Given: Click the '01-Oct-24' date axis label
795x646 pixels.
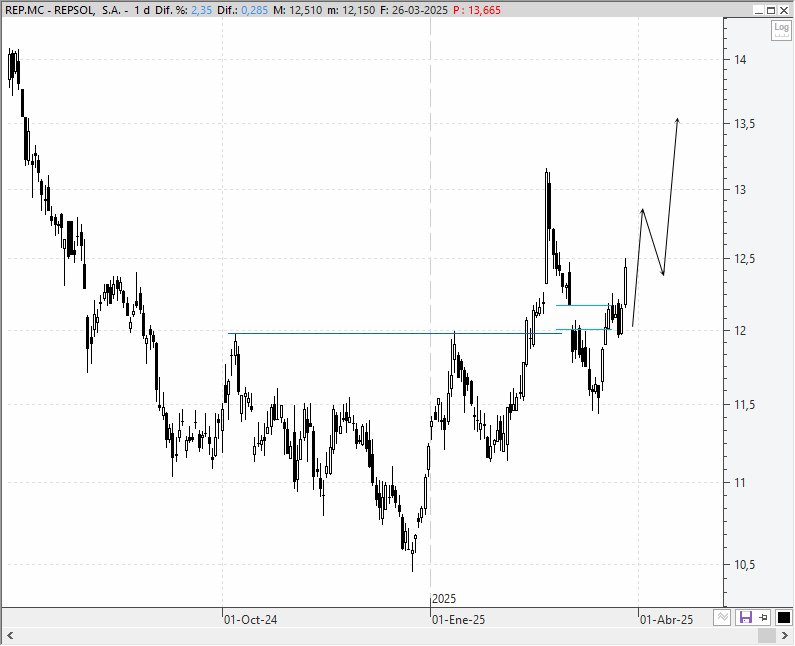Looking at the screenshot, I should tap(250, 620).
